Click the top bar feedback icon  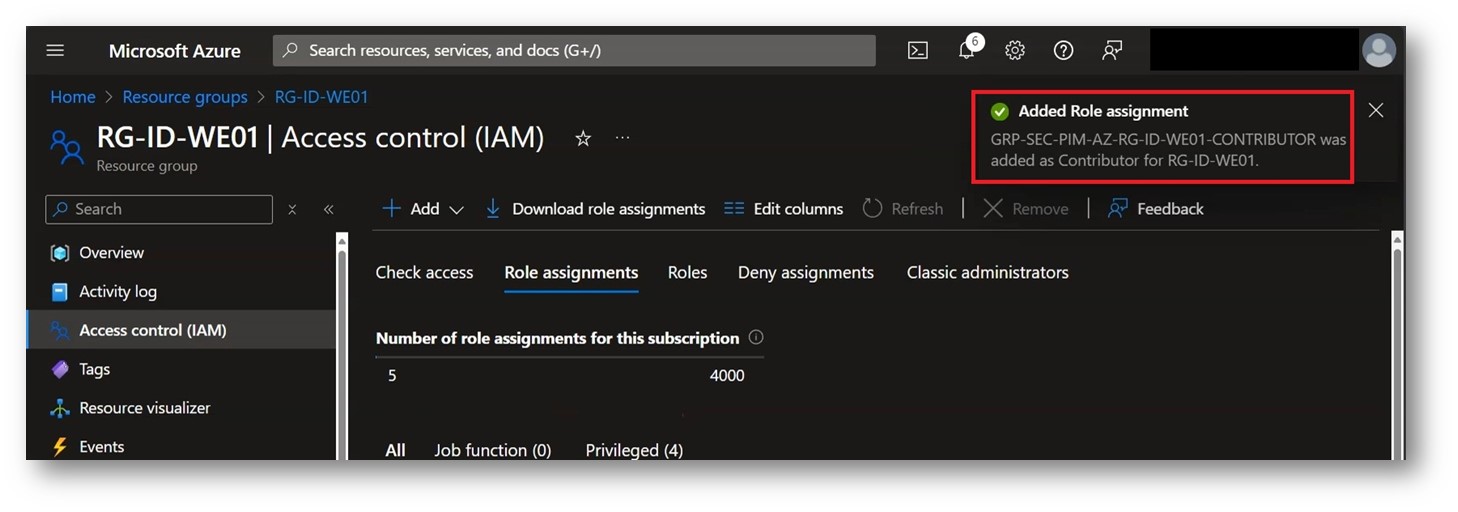click(1112, 51)
